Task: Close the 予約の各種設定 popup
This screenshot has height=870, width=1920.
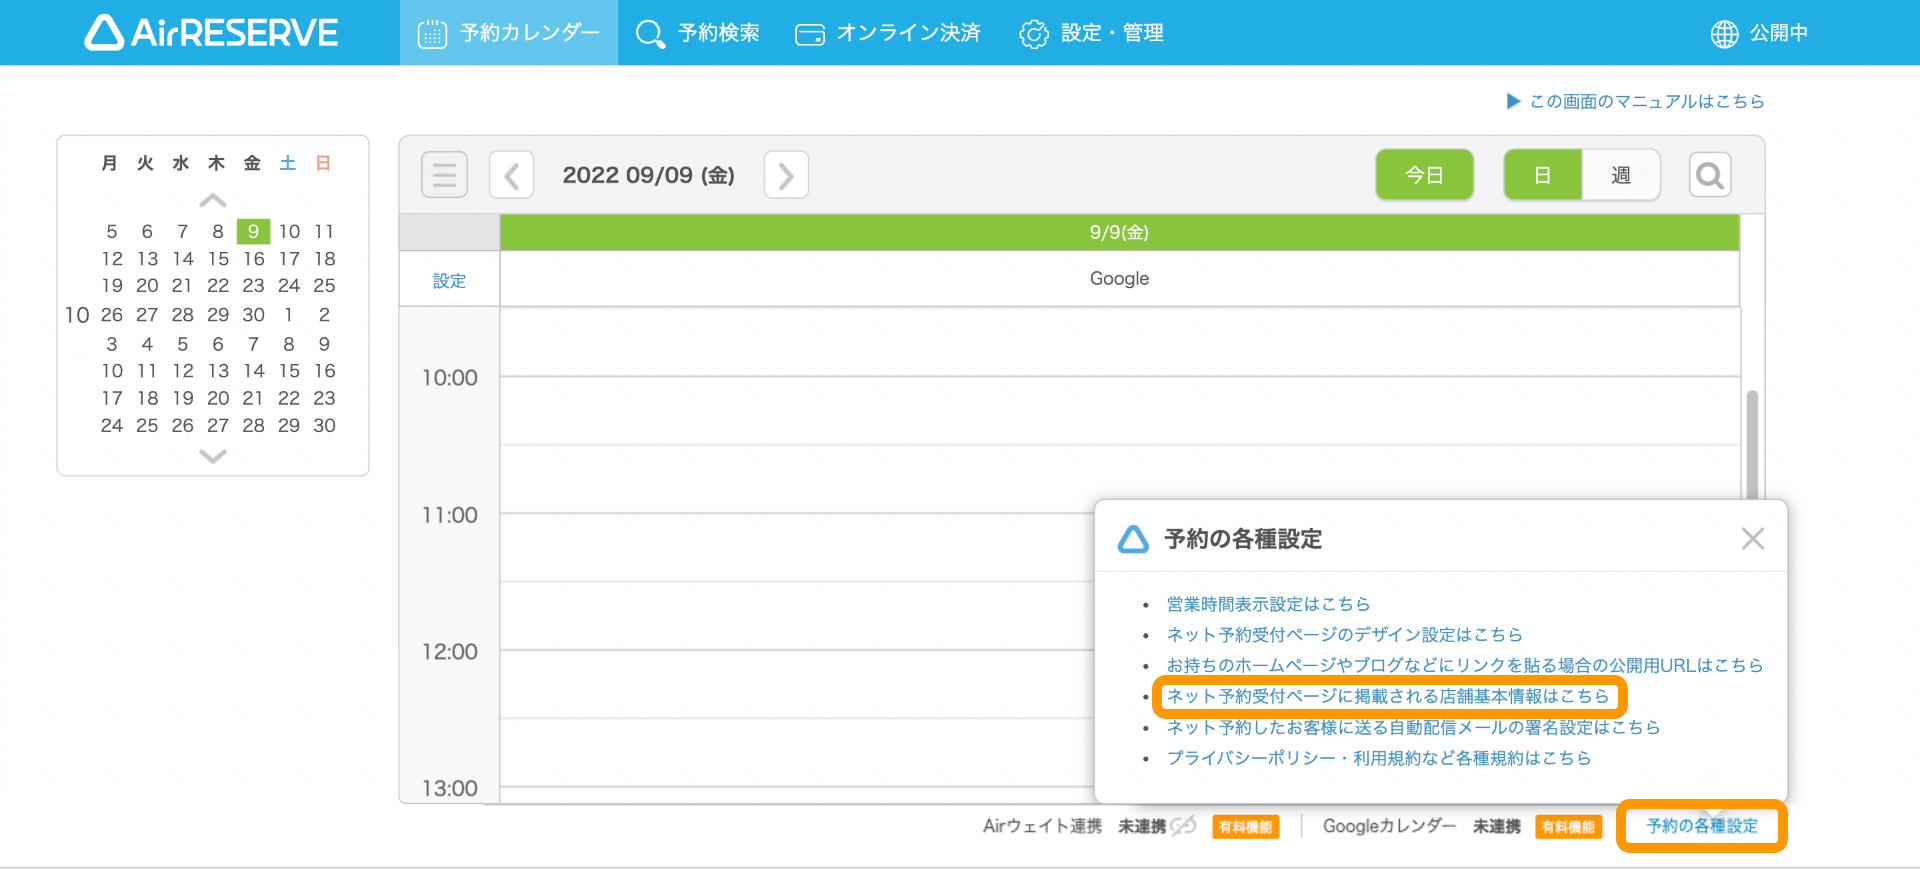Action: tap(1752, 539)
